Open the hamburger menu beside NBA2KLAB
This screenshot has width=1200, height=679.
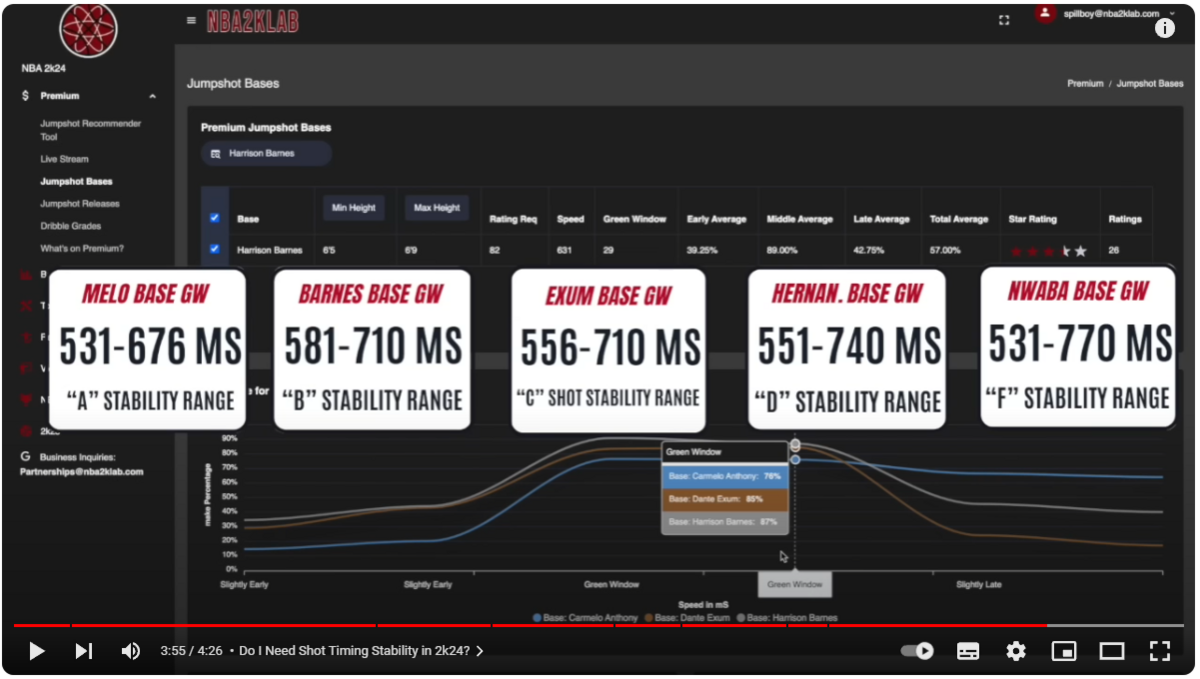click(191, 21)
